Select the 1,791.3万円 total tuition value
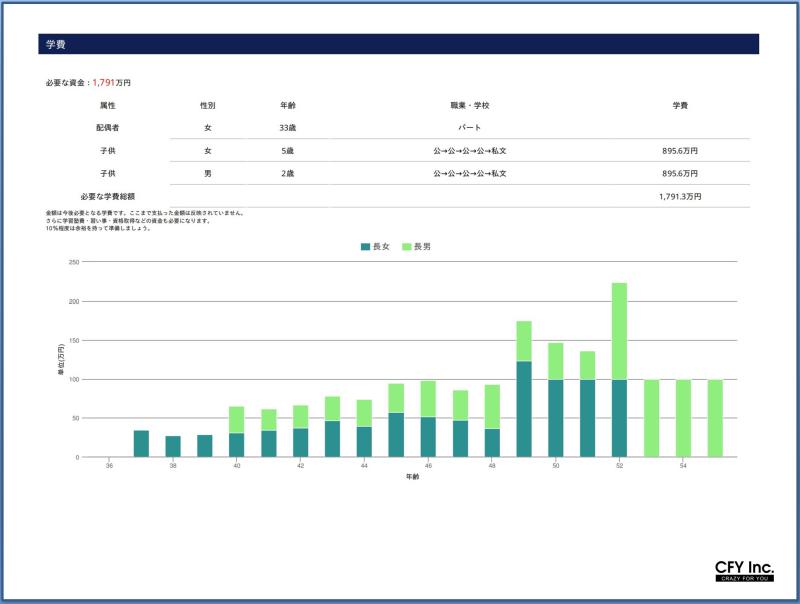 click(679, 197)
